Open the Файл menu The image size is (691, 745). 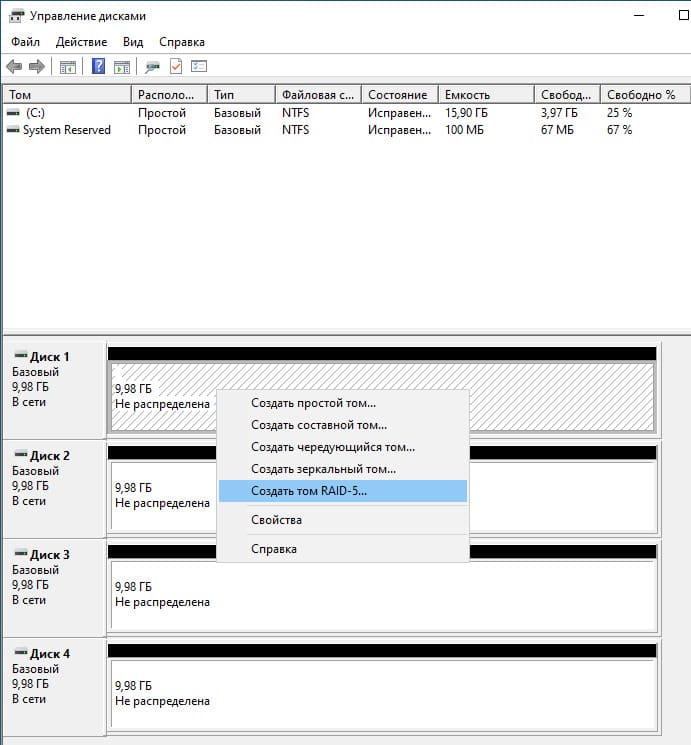point(26,42)
